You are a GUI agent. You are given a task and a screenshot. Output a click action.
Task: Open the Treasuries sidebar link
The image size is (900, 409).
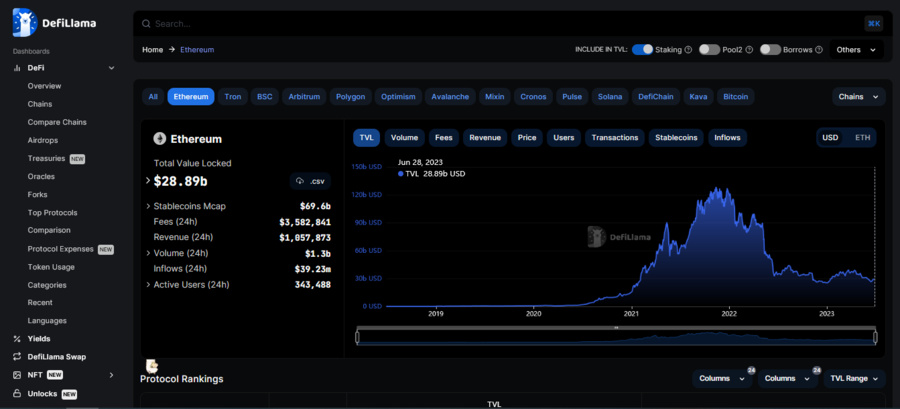click(x=46, y=158)
